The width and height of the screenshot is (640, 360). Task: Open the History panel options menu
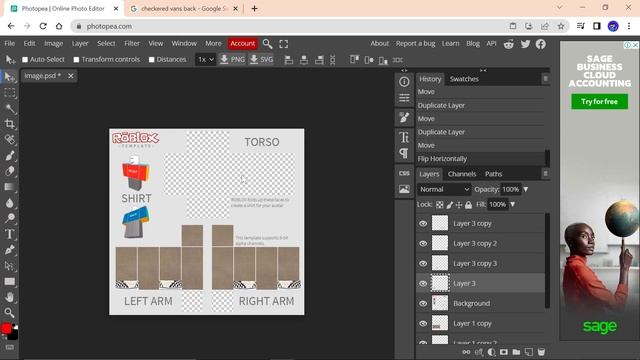click(x=545, y=79)
